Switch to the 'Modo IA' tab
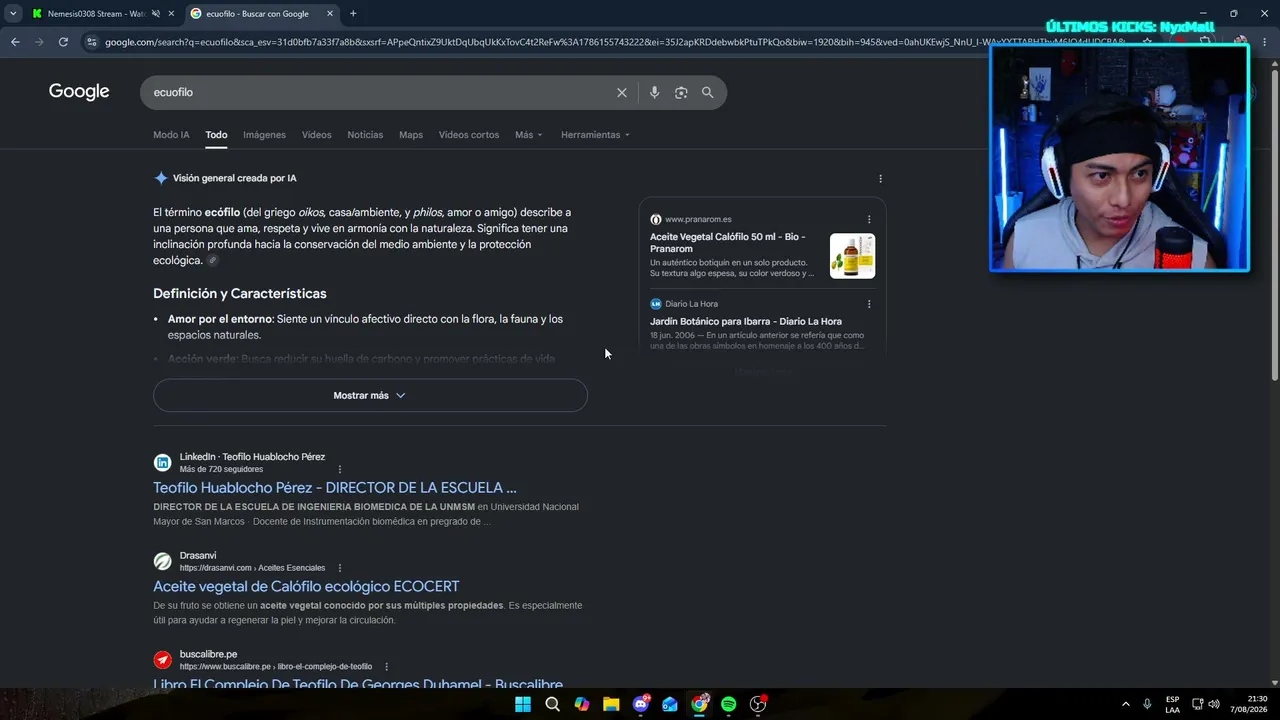 click(171, 135)
